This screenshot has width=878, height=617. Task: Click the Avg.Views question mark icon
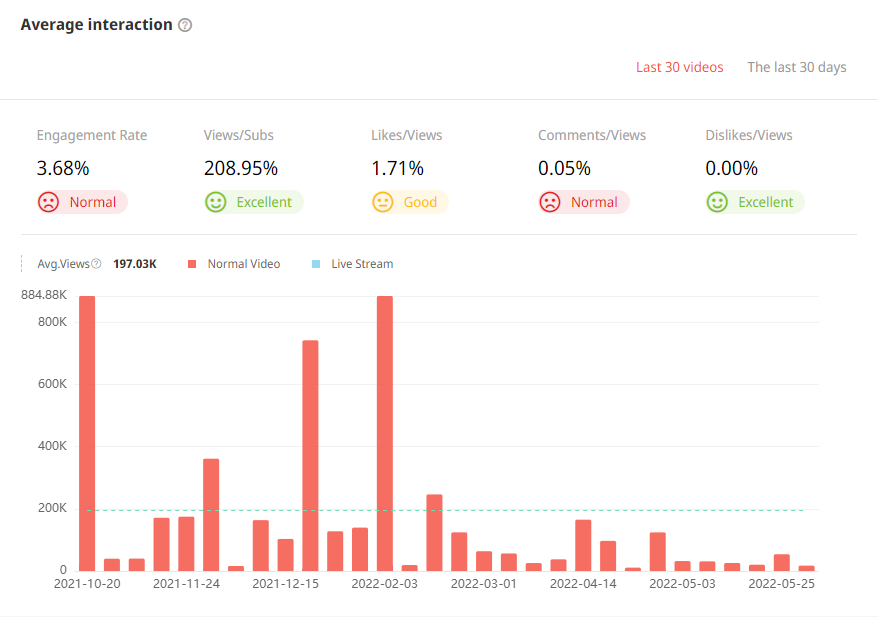[x=96, y=264]
